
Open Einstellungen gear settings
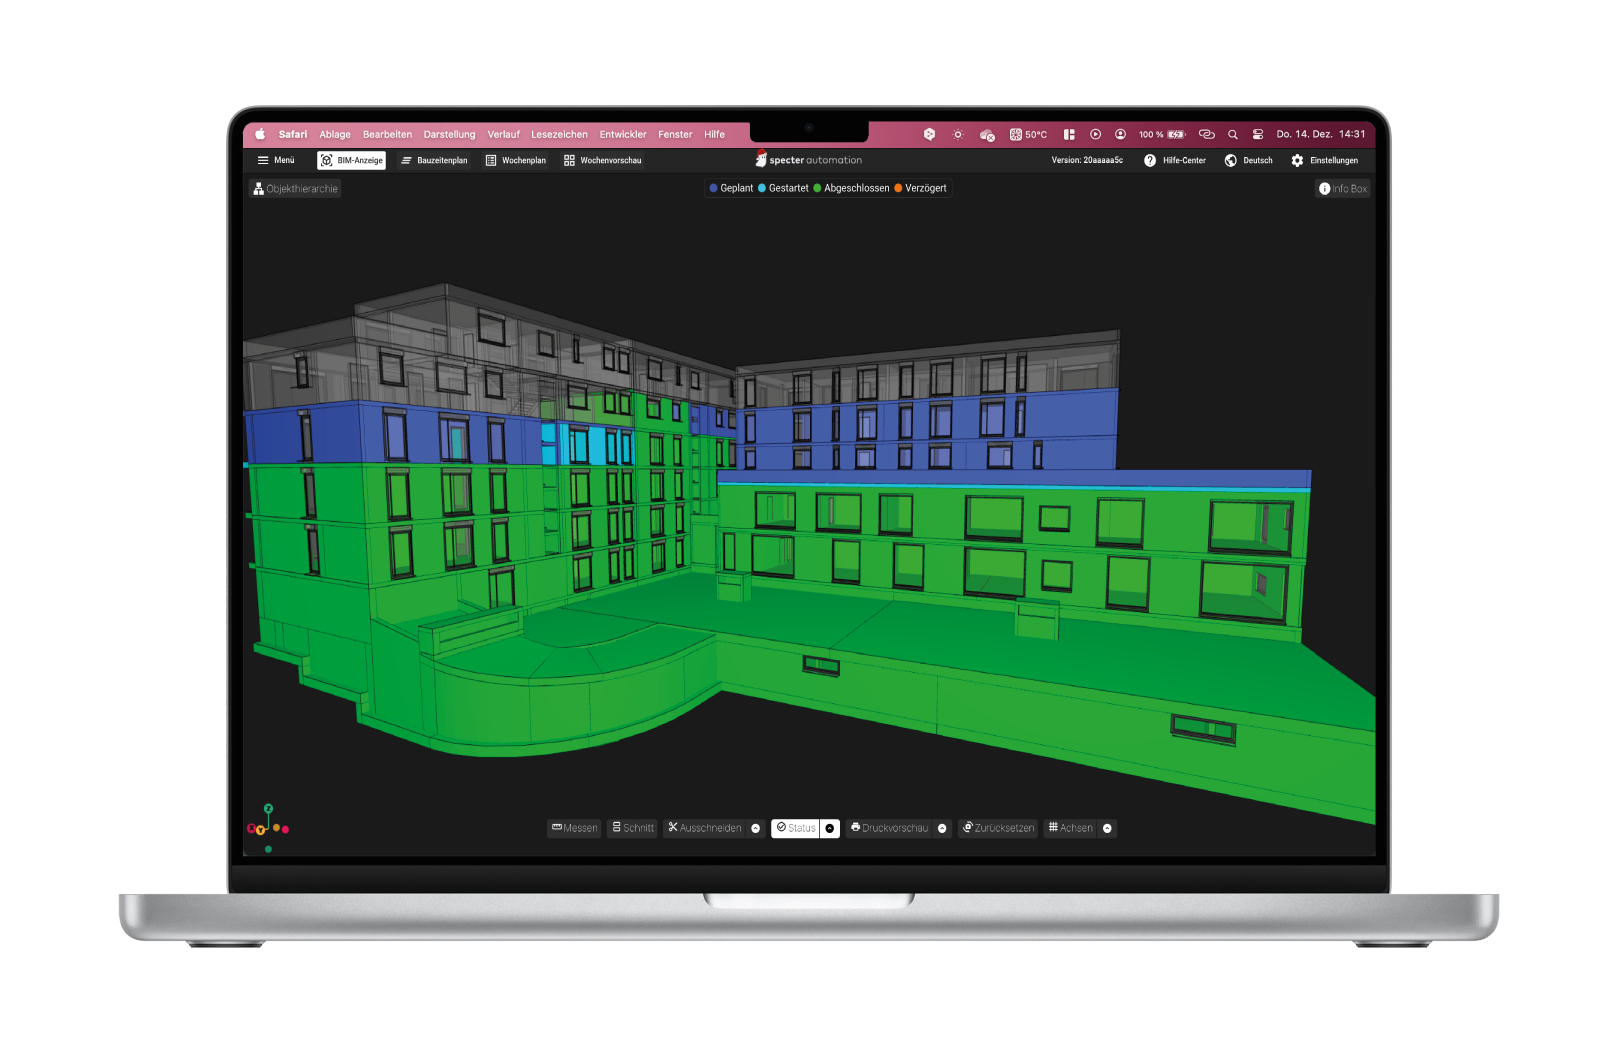click(x=1297, y=160)
